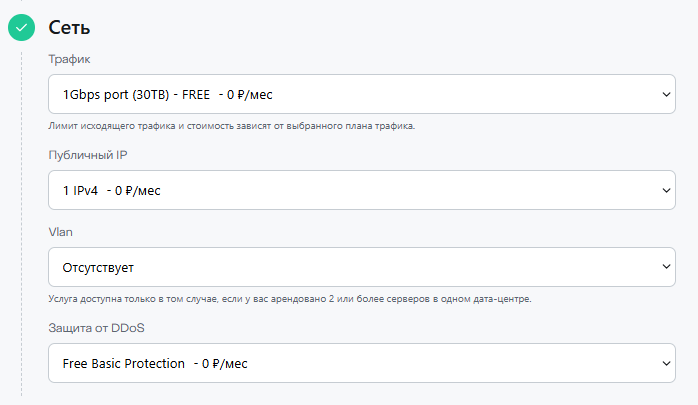Click the Трафик field label

tap(69, 59)
